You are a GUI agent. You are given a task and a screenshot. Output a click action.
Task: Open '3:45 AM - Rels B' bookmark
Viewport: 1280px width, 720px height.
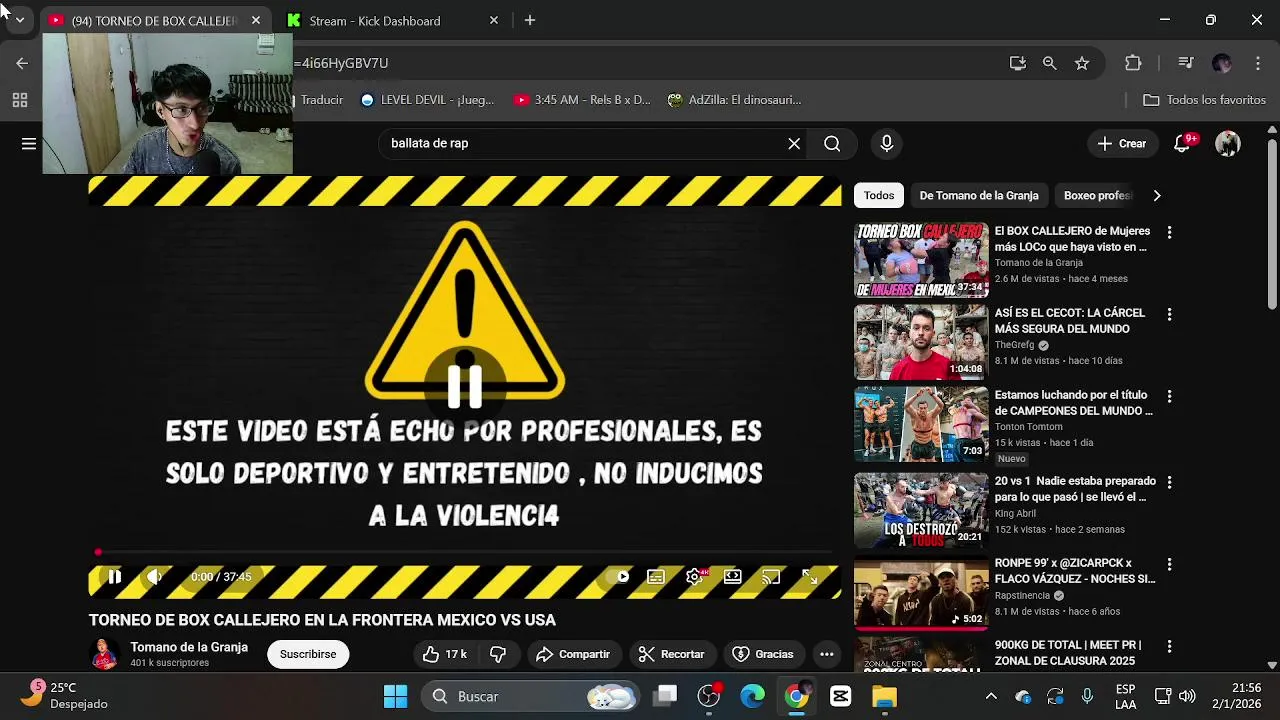tap(582, 100)
